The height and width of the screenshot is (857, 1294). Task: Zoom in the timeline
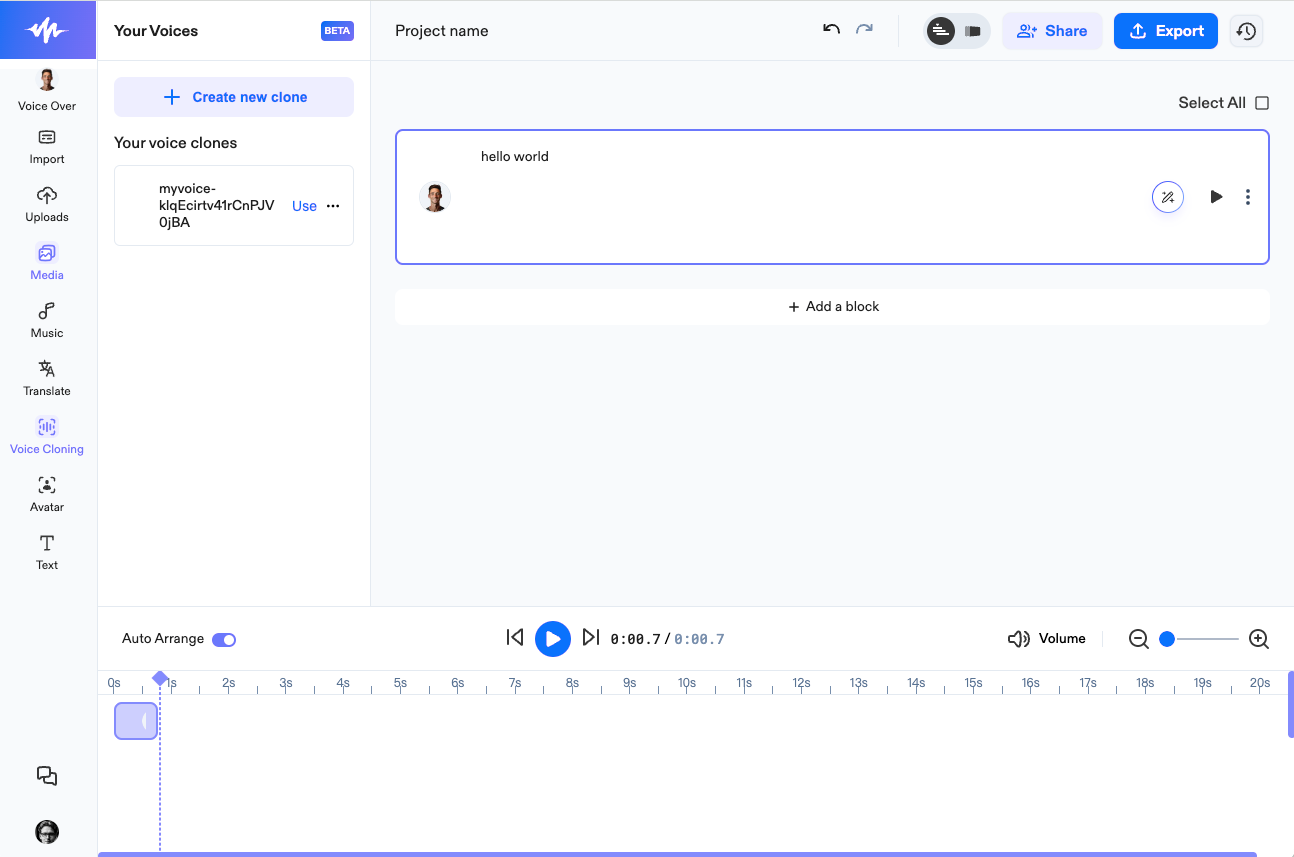point(1259,639)
